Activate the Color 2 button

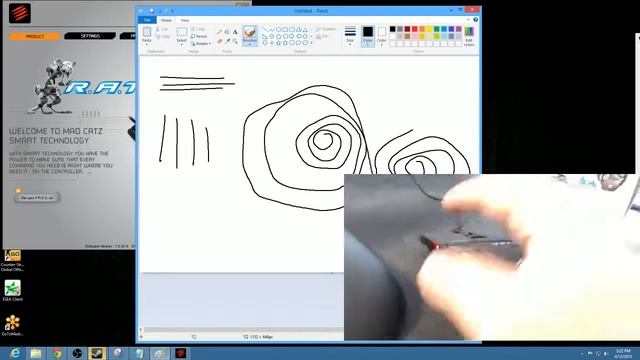(382, 36)
